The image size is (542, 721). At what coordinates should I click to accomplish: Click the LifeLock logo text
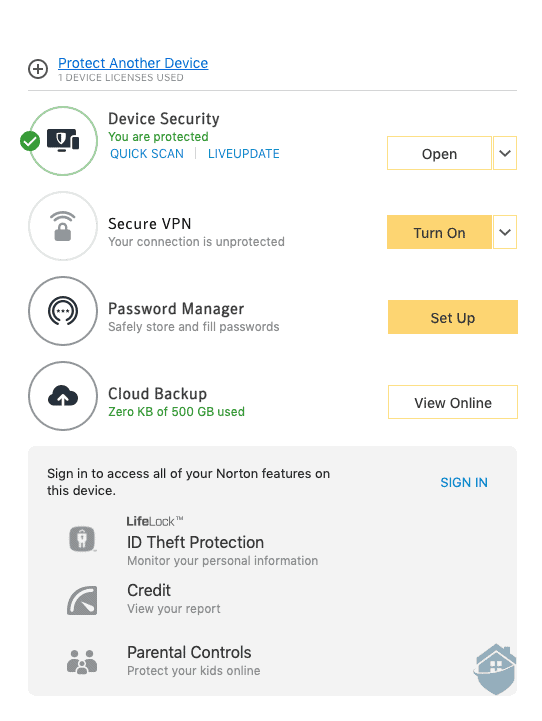pos(155,521)
